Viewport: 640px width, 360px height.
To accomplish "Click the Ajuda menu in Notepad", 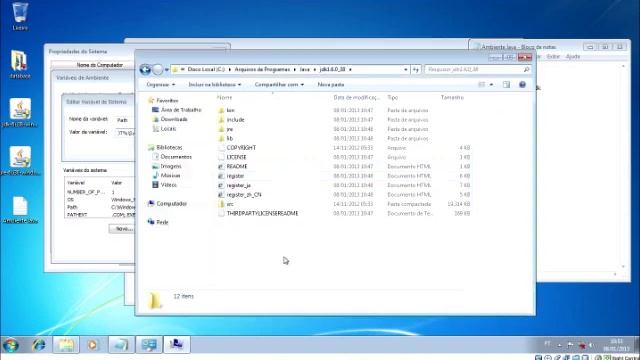I will coord(573,57).
